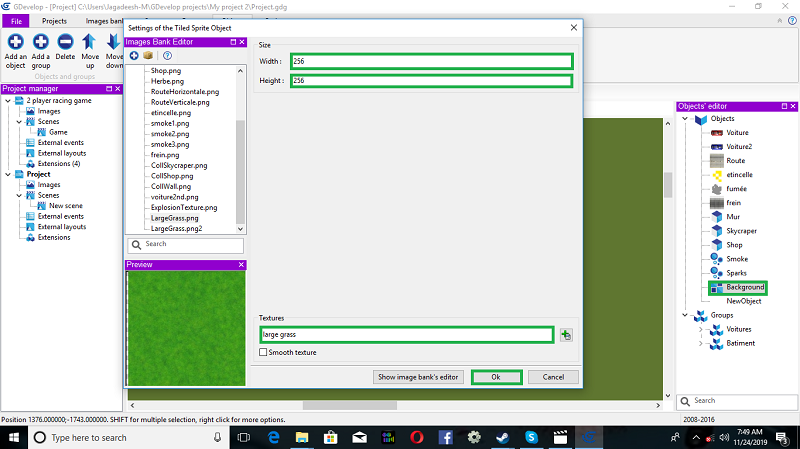Select CollSkycraper.png in the image list
Image resolution: width=800 pixels, height=449 pixels.
pyautogui.click(x=179, y=166)
